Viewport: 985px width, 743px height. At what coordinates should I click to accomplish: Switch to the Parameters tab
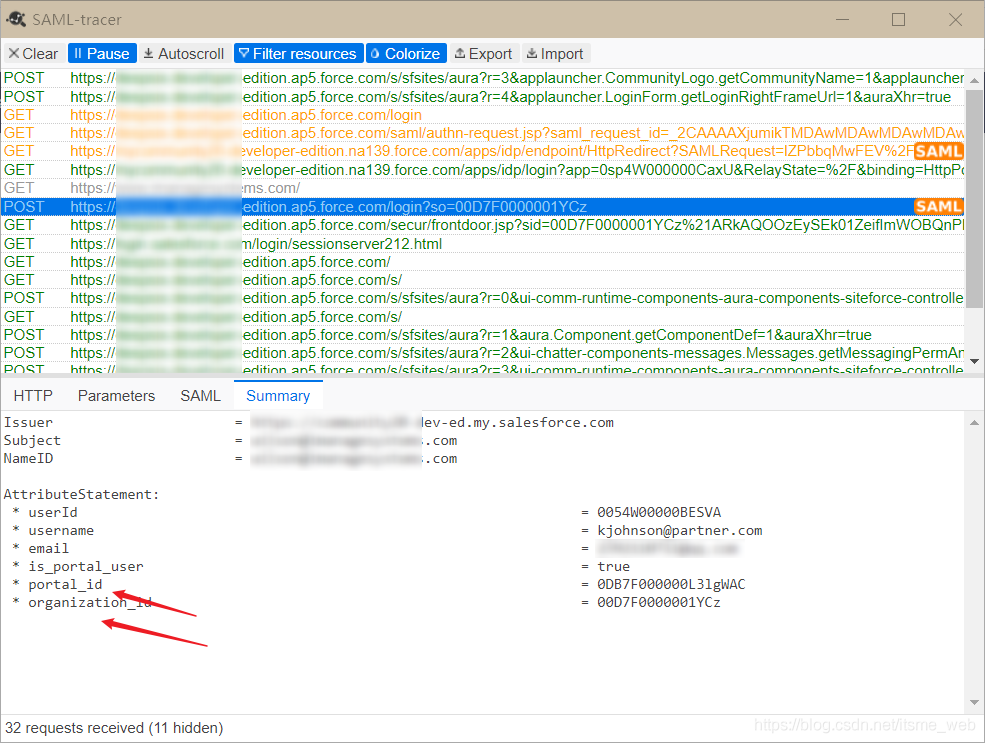[x=116, y=396]
